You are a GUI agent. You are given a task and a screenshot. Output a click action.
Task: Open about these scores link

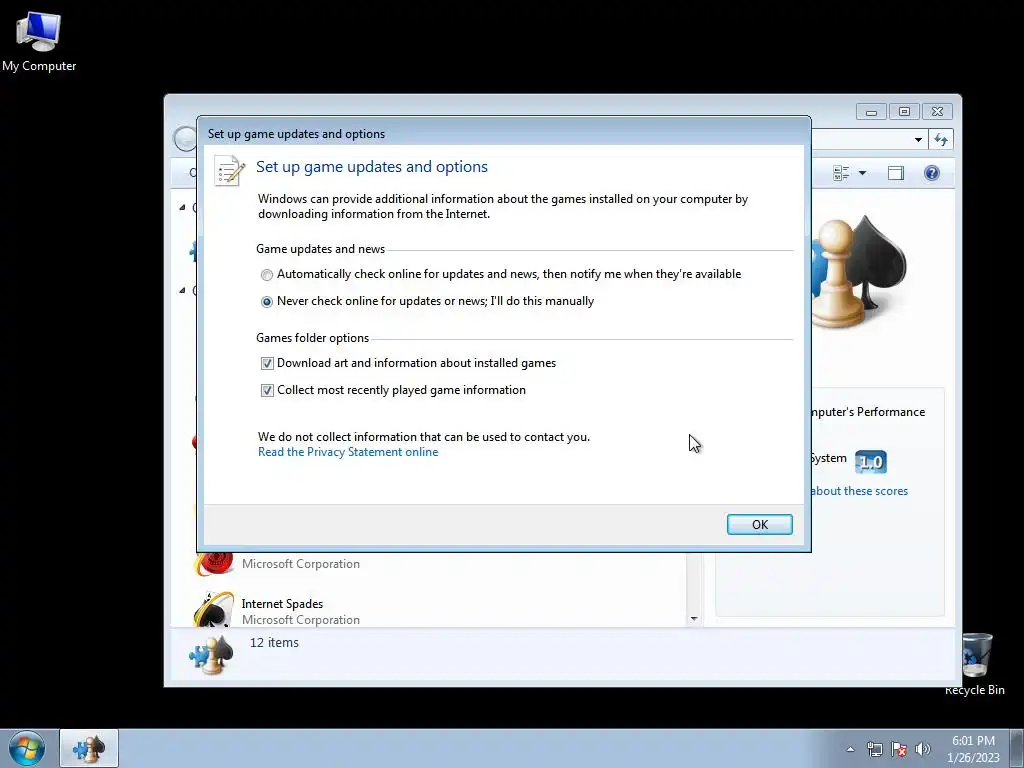tap(859, 491)
